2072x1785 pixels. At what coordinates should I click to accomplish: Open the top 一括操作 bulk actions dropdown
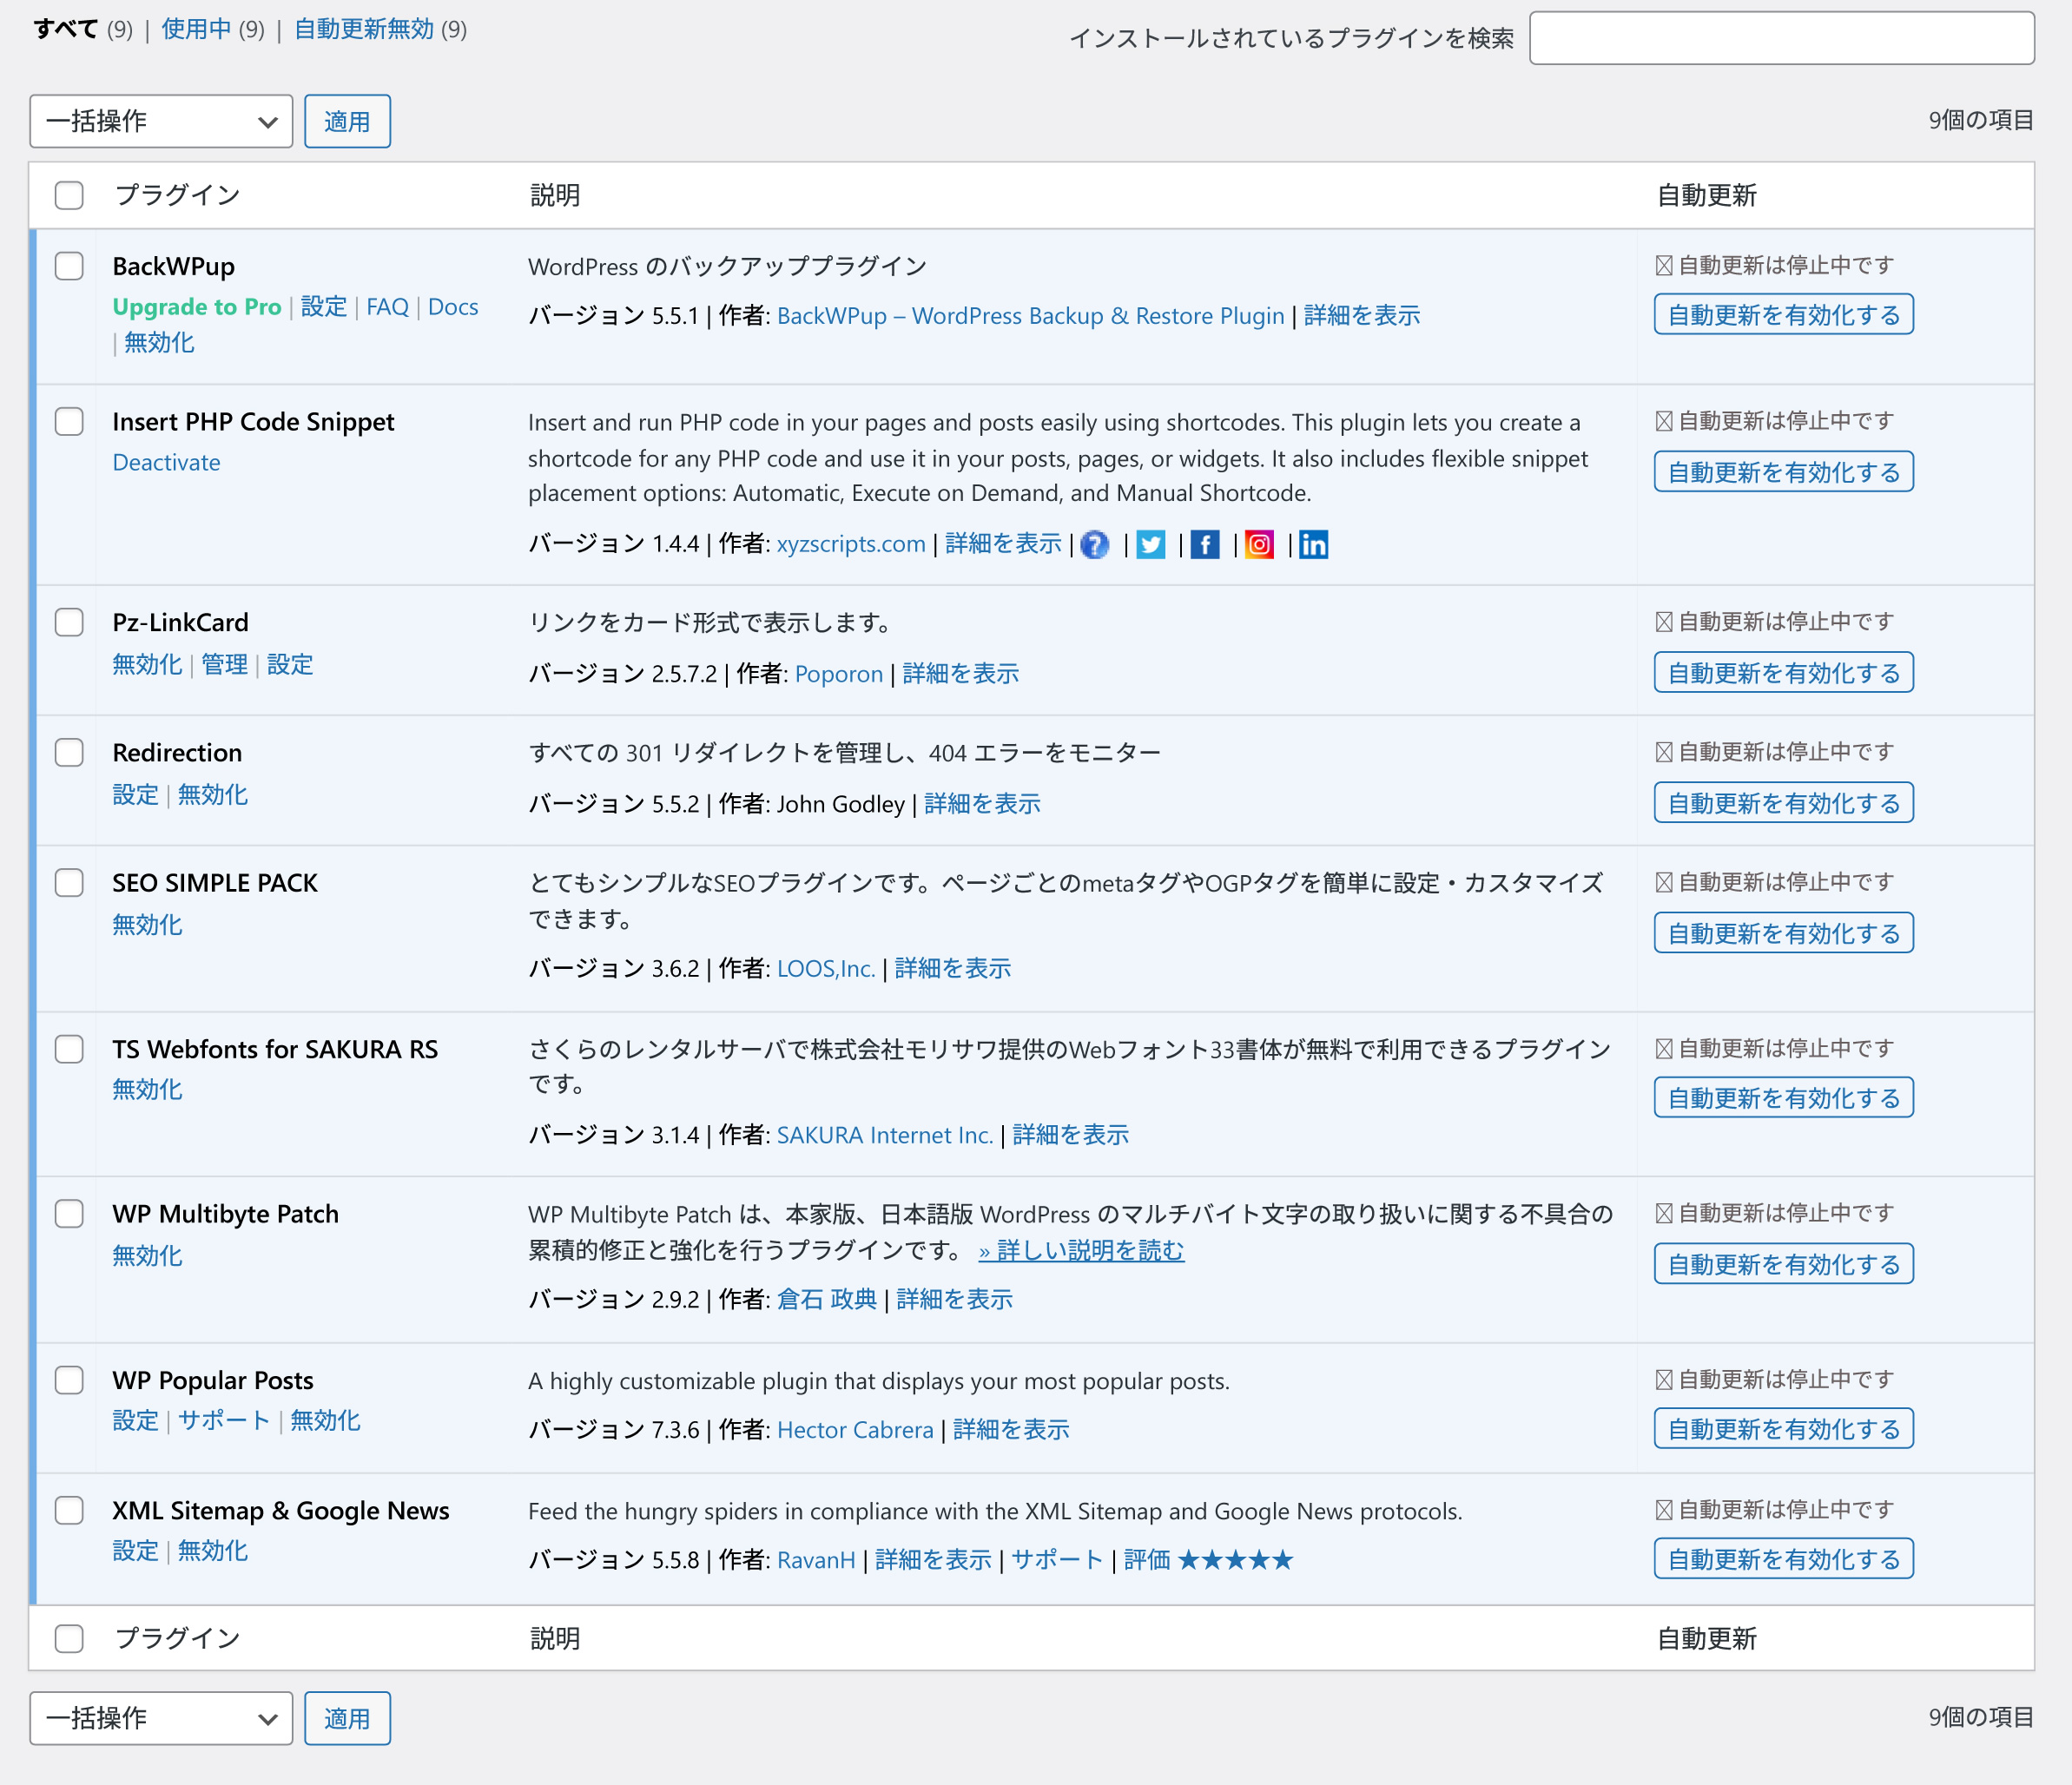tap(161, 122)
